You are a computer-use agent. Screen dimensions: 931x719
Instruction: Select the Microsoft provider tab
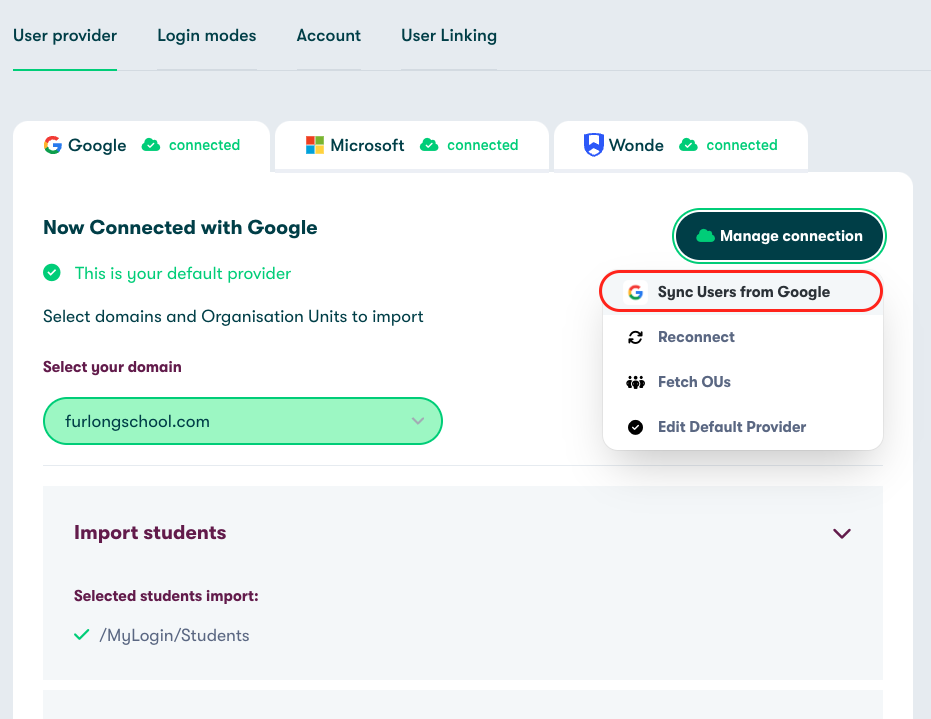pyautogui.click(x=411, y=145)
